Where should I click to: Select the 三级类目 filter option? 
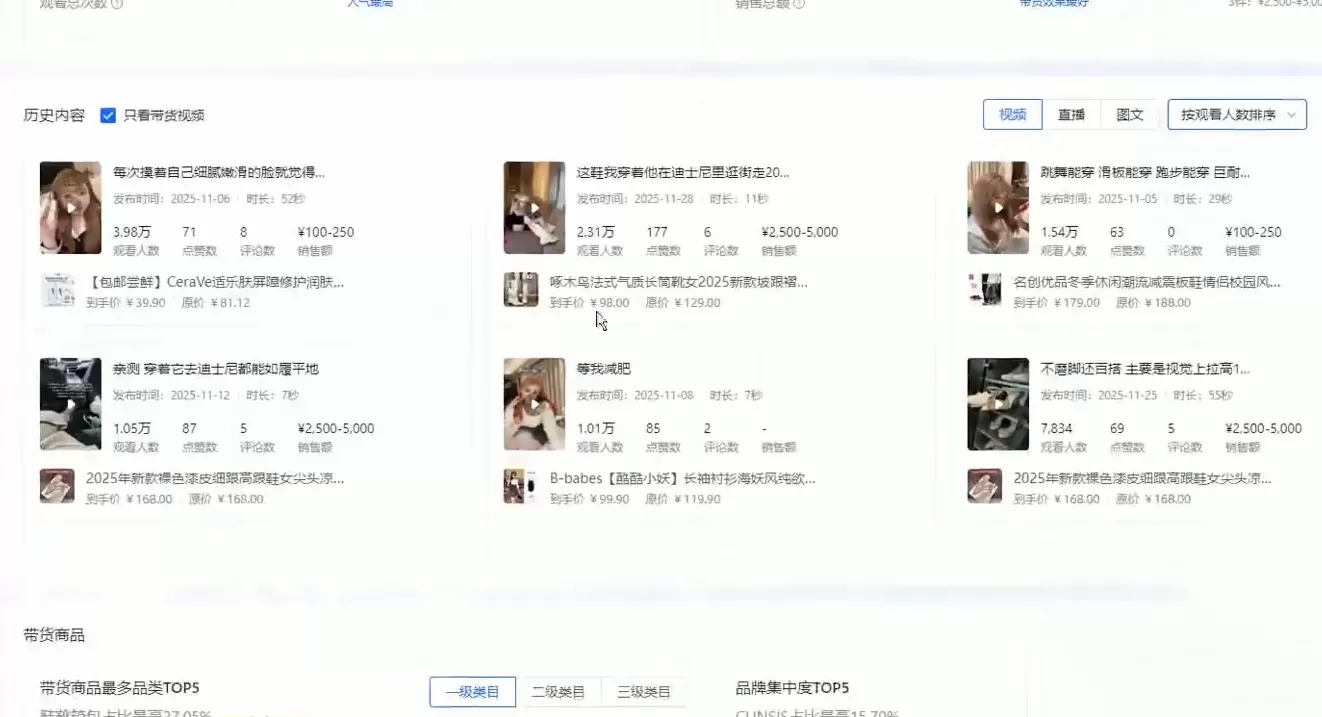[645, 691]
